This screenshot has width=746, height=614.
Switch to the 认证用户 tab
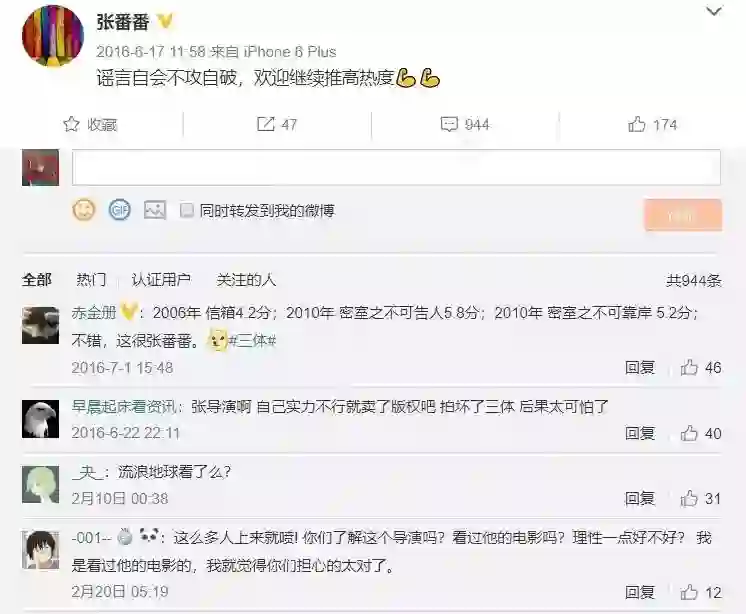pos(161,280)
